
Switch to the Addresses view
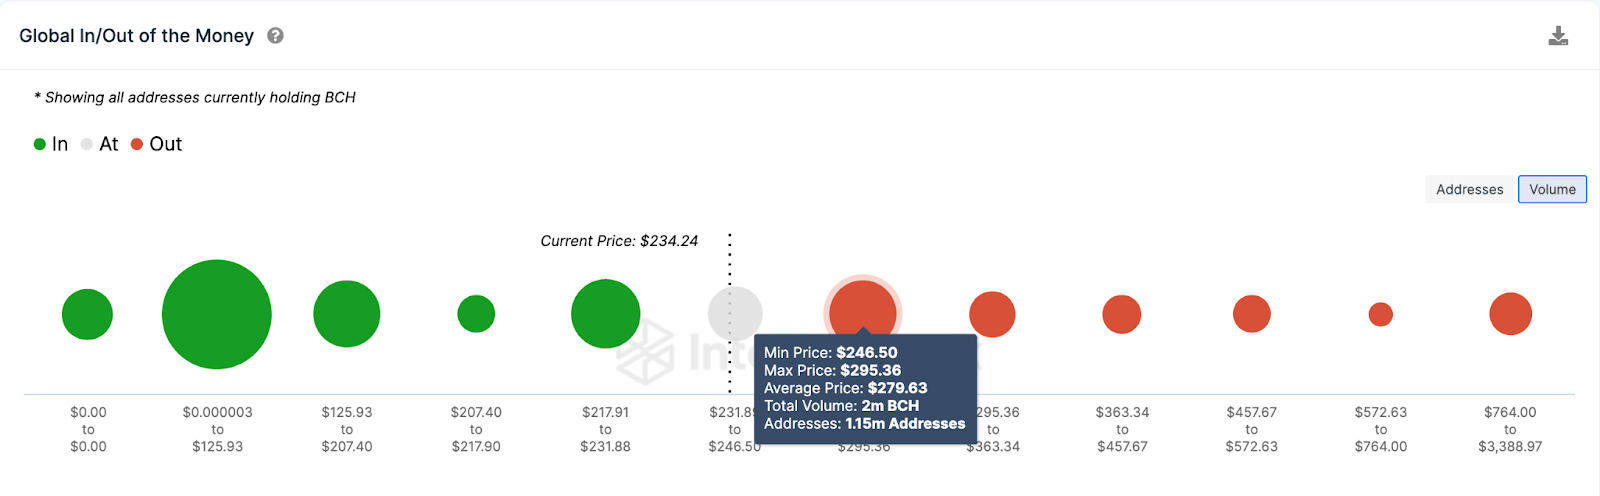[1469, 189]
